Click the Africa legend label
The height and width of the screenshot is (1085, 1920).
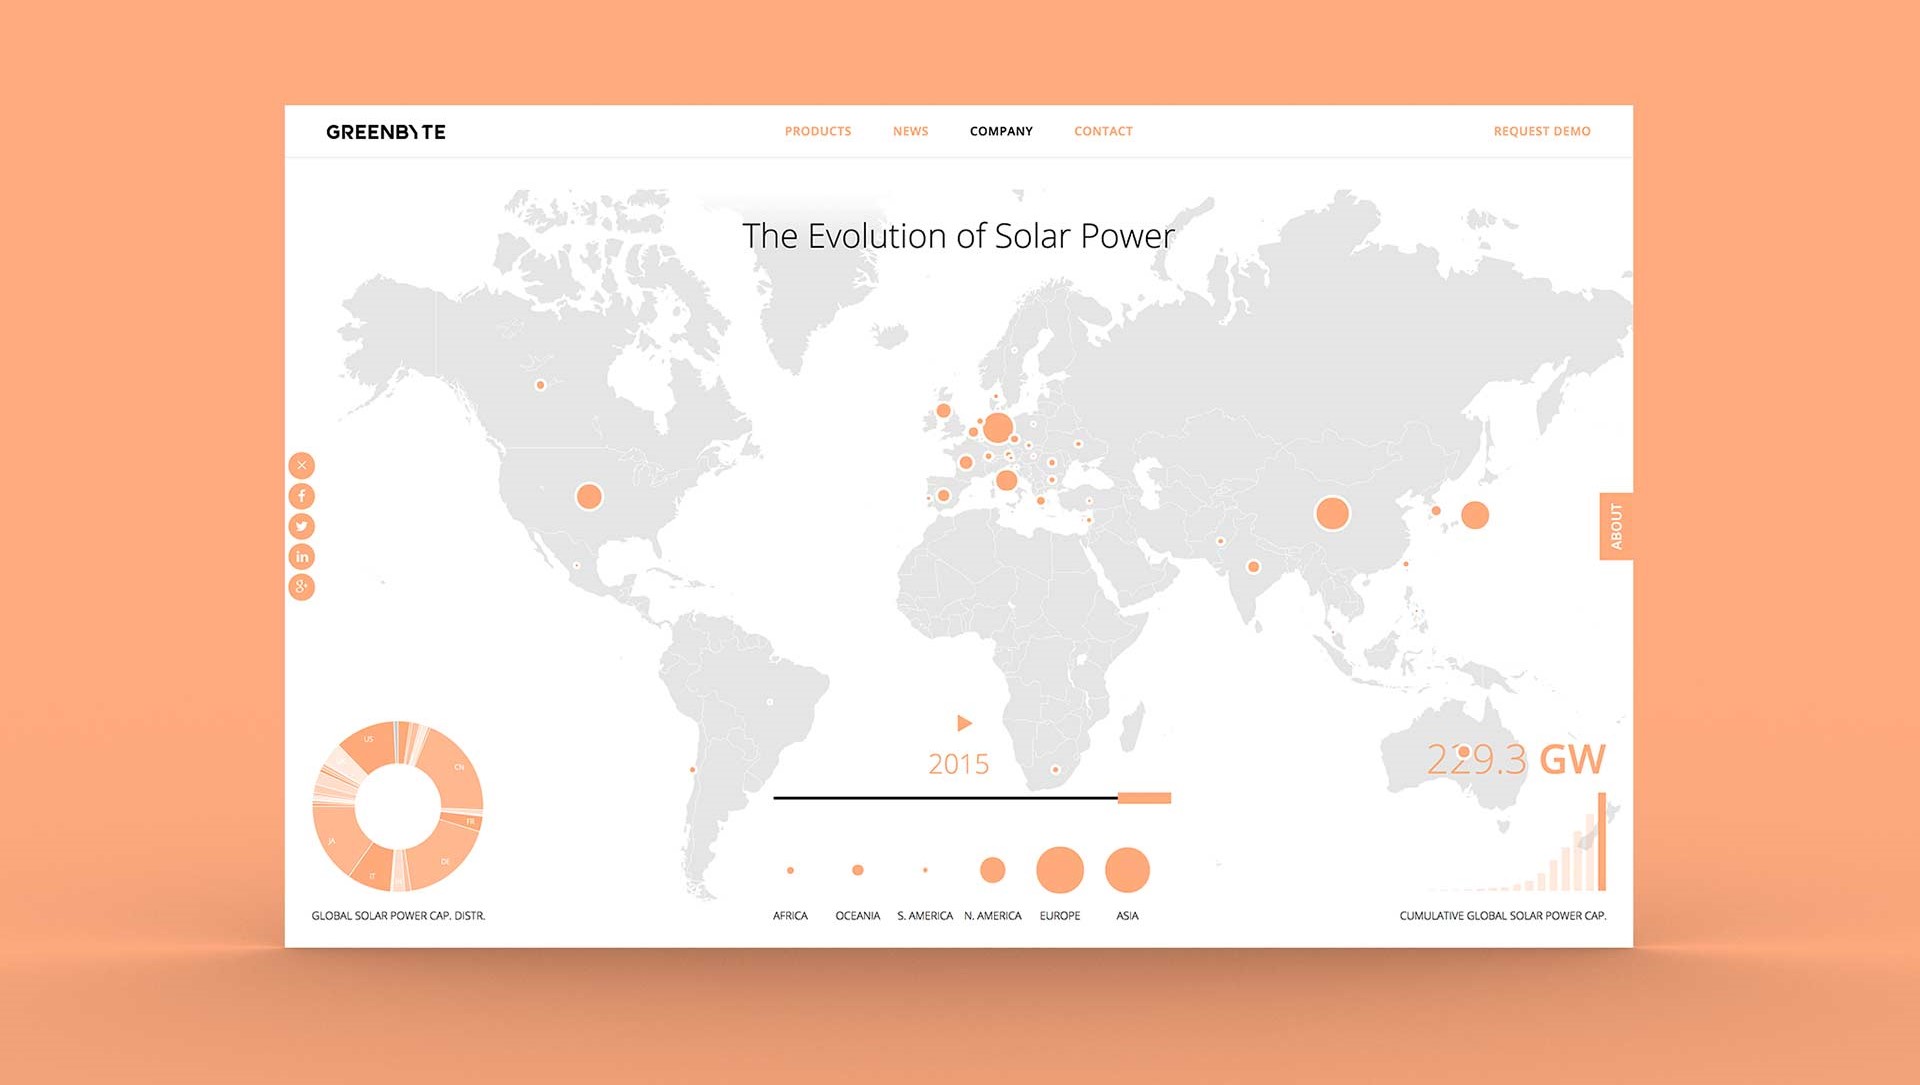point(790,916)
